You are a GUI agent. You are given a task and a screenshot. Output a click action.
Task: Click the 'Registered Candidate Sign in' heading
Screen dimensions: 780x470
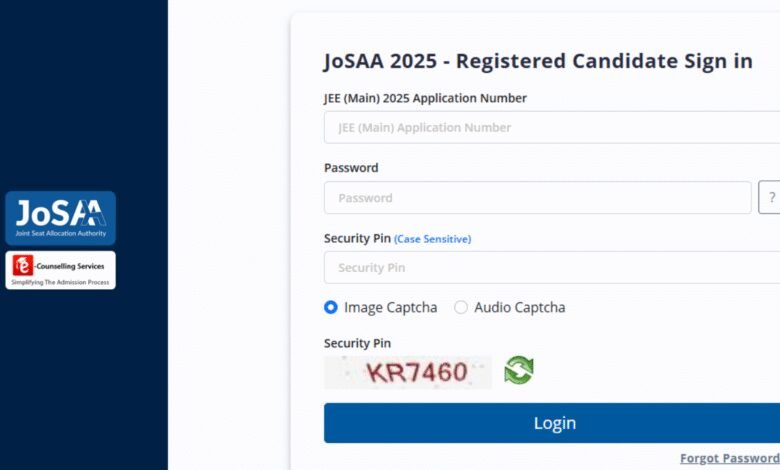coord(604,61)
